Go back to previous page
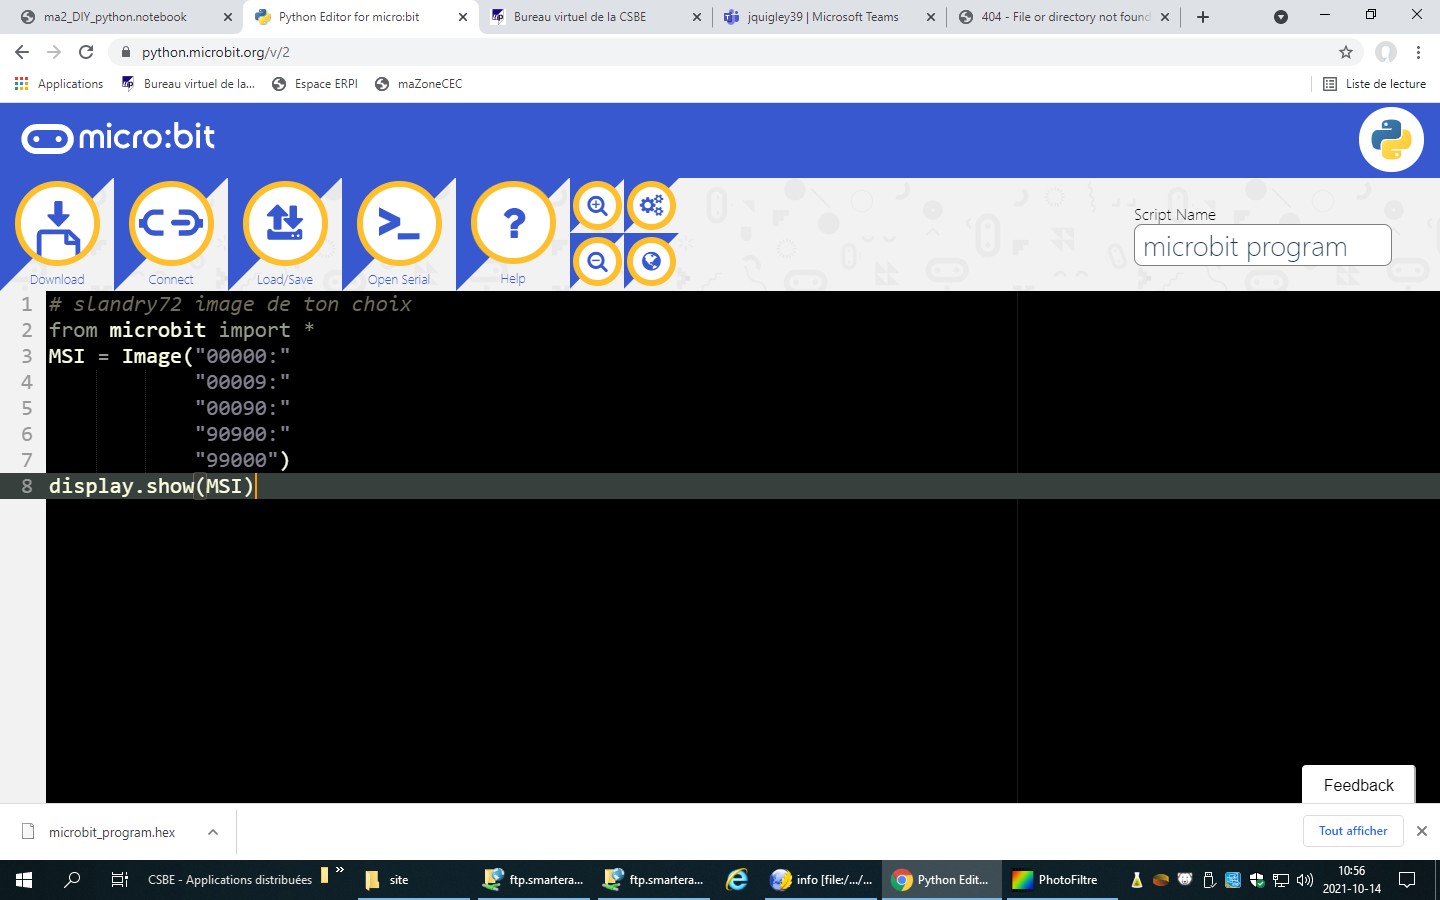 tap(22, 52)
